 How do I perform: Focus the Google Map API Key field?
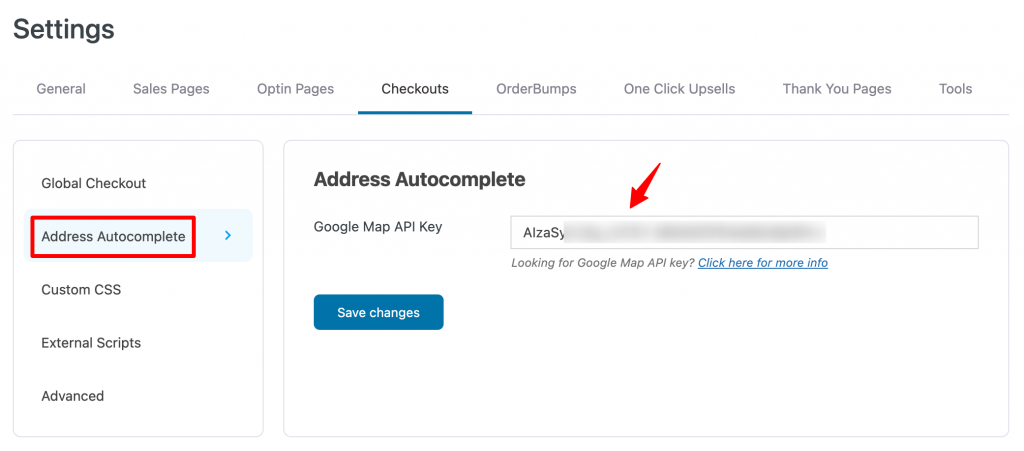(x=744, y=232)
